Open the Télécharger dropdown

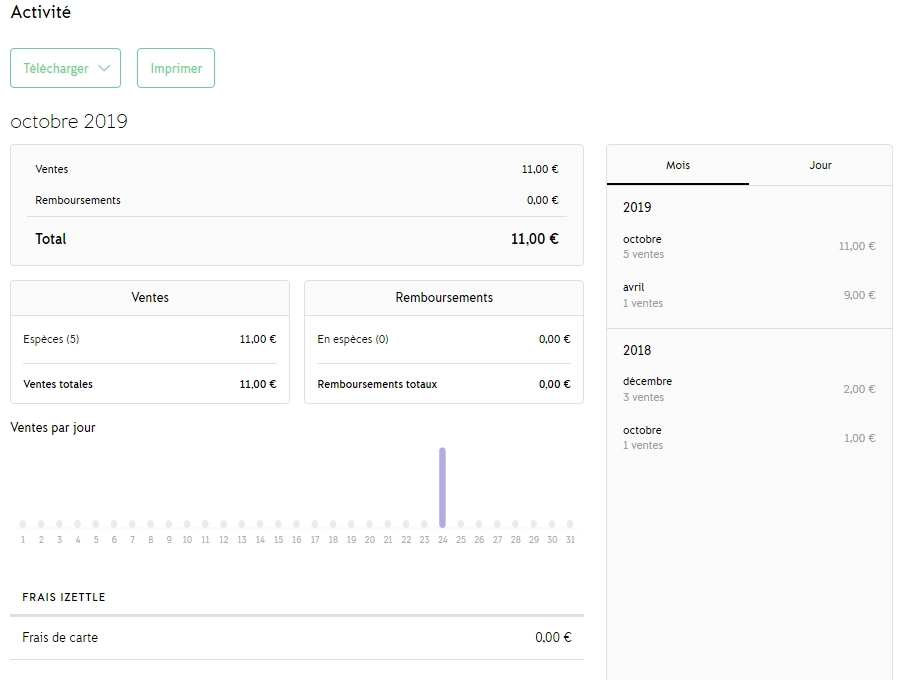pos(65,68)
